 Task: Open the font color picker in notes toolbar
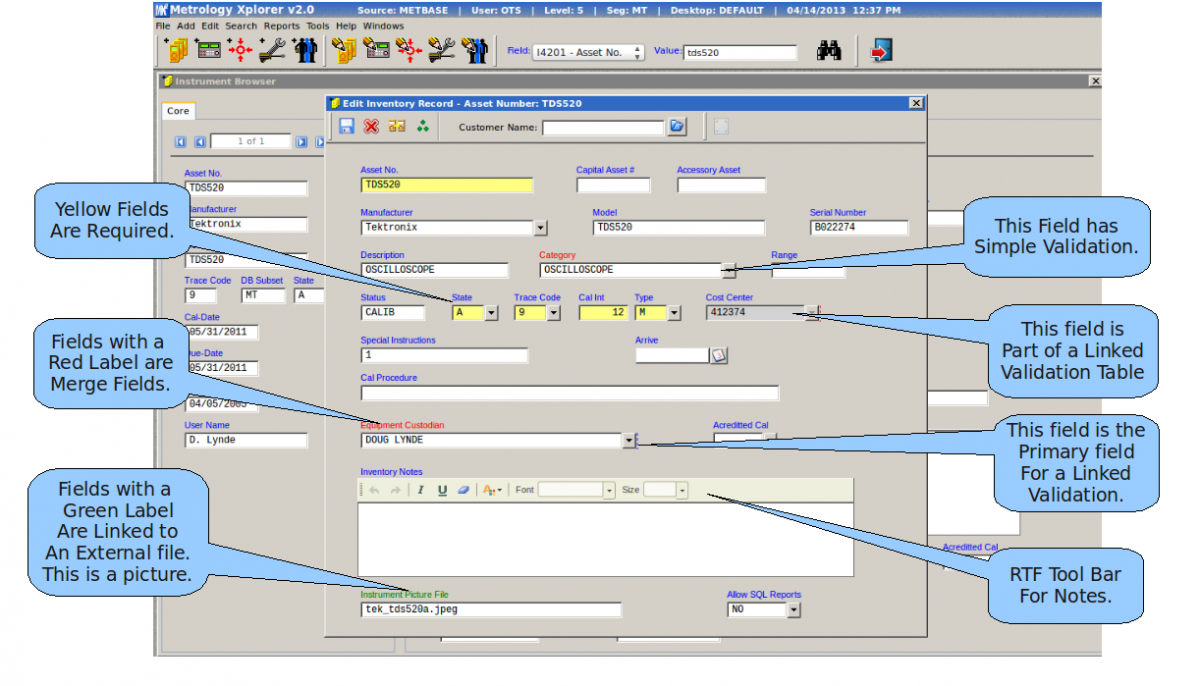491,490
